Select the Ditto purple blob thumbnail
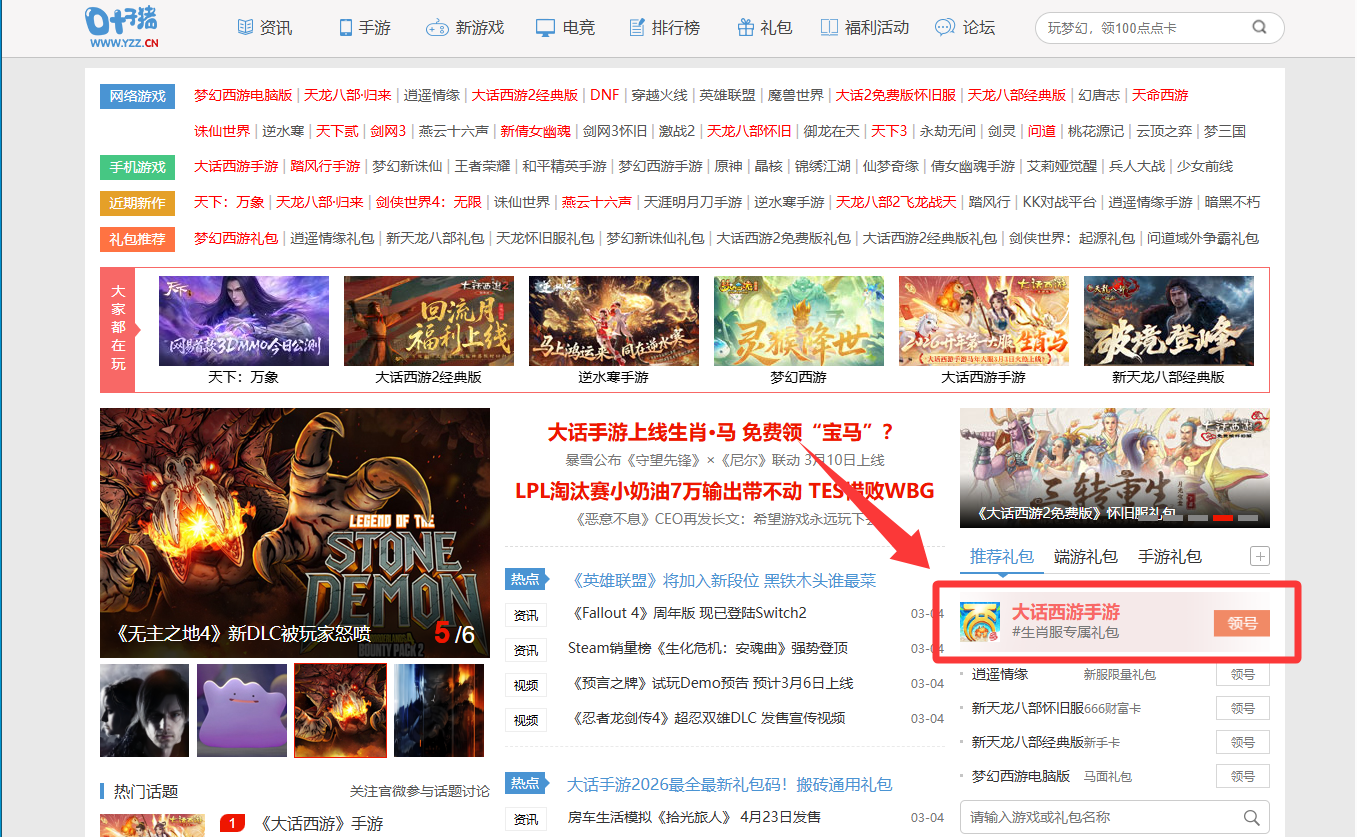This screenshot has width=1357, height=837. [242, 710]
